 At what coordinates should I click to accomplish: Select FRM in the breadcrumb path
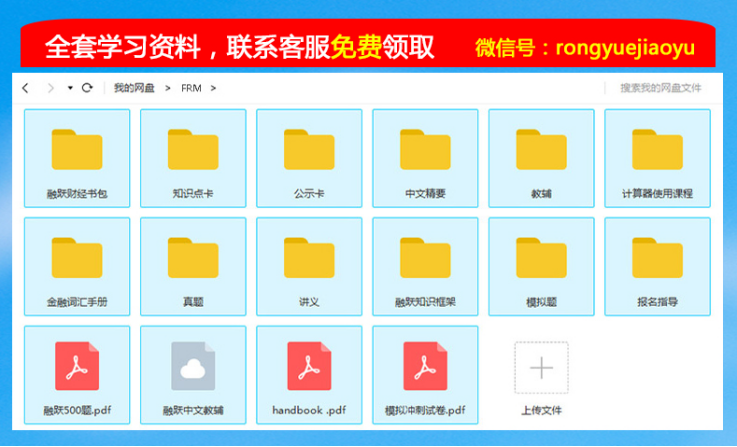tap(191, 88)
